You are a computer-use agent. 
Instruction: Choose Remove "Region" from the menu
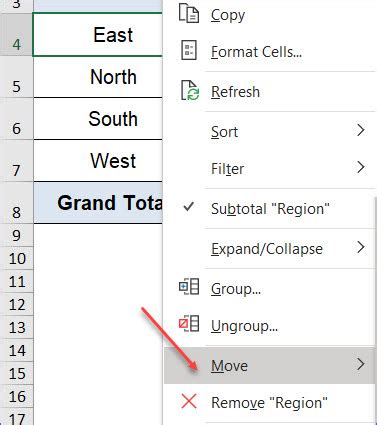click(x=269, y=403)
